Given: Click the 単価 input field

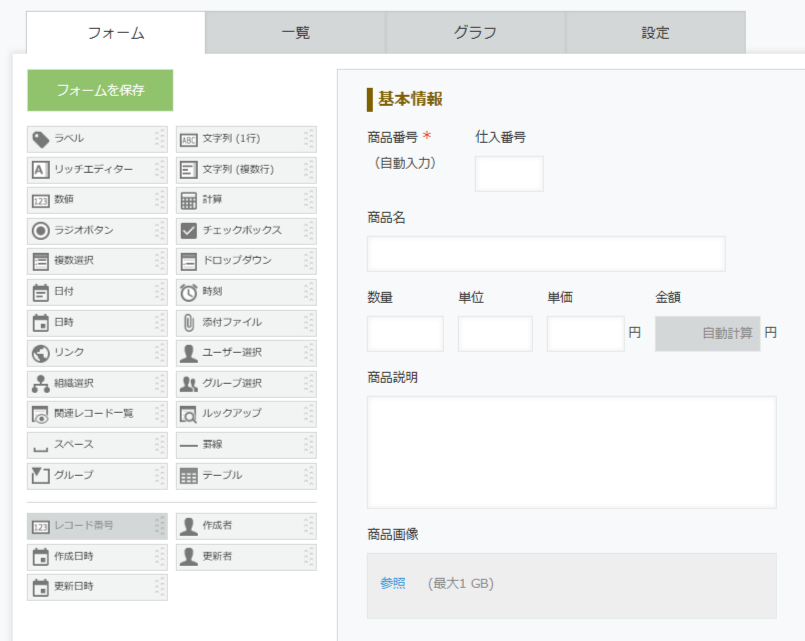Looking at the screenshot, I should [585, 334].
